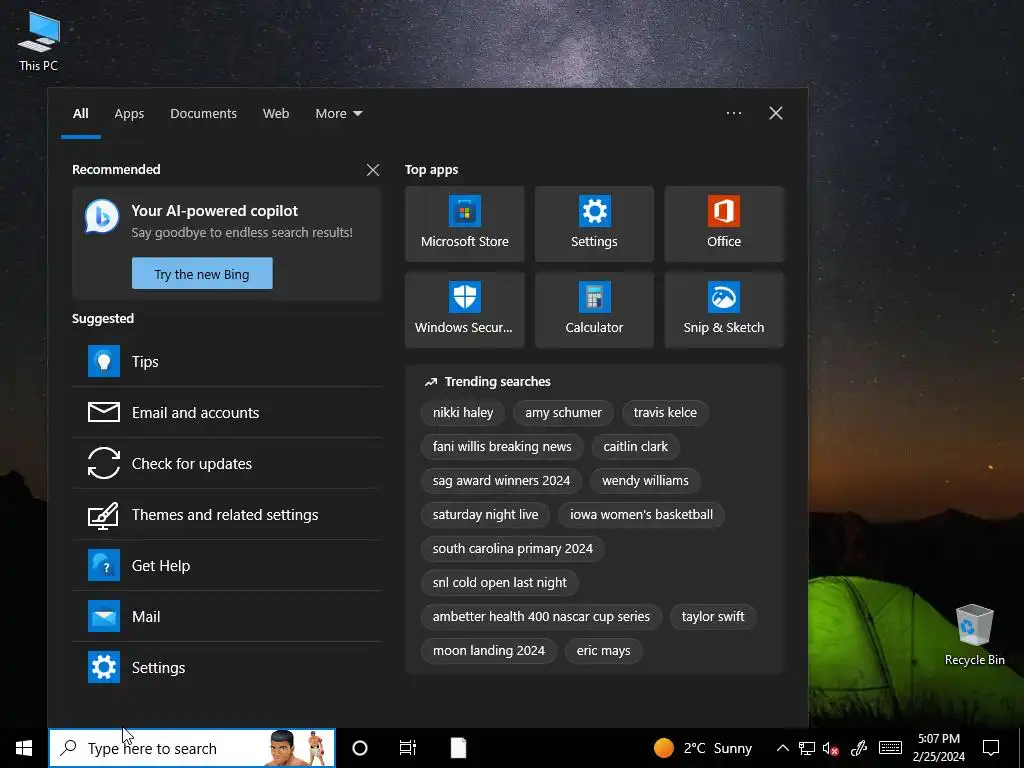Select snl cold open last night

500,583
